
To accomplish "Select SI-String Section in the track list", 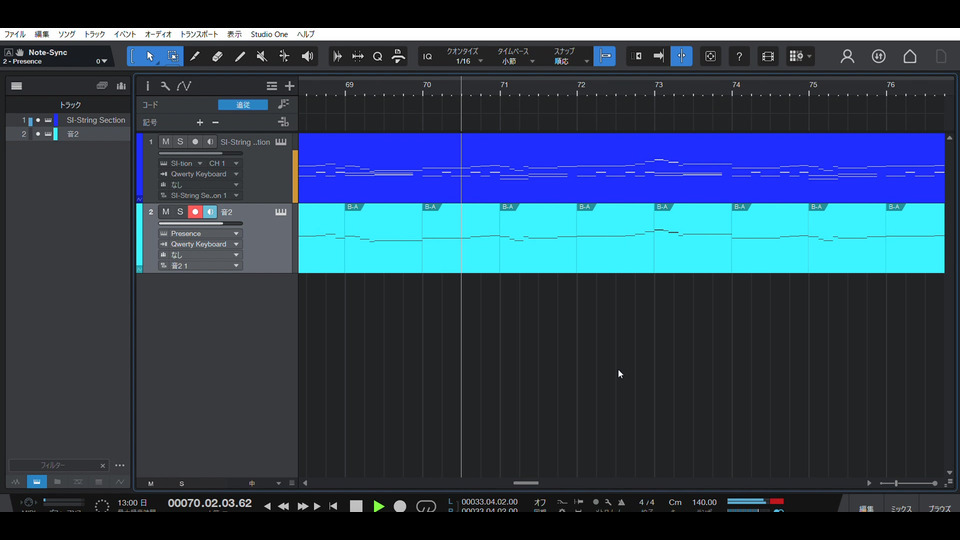I will coord(96,120).
